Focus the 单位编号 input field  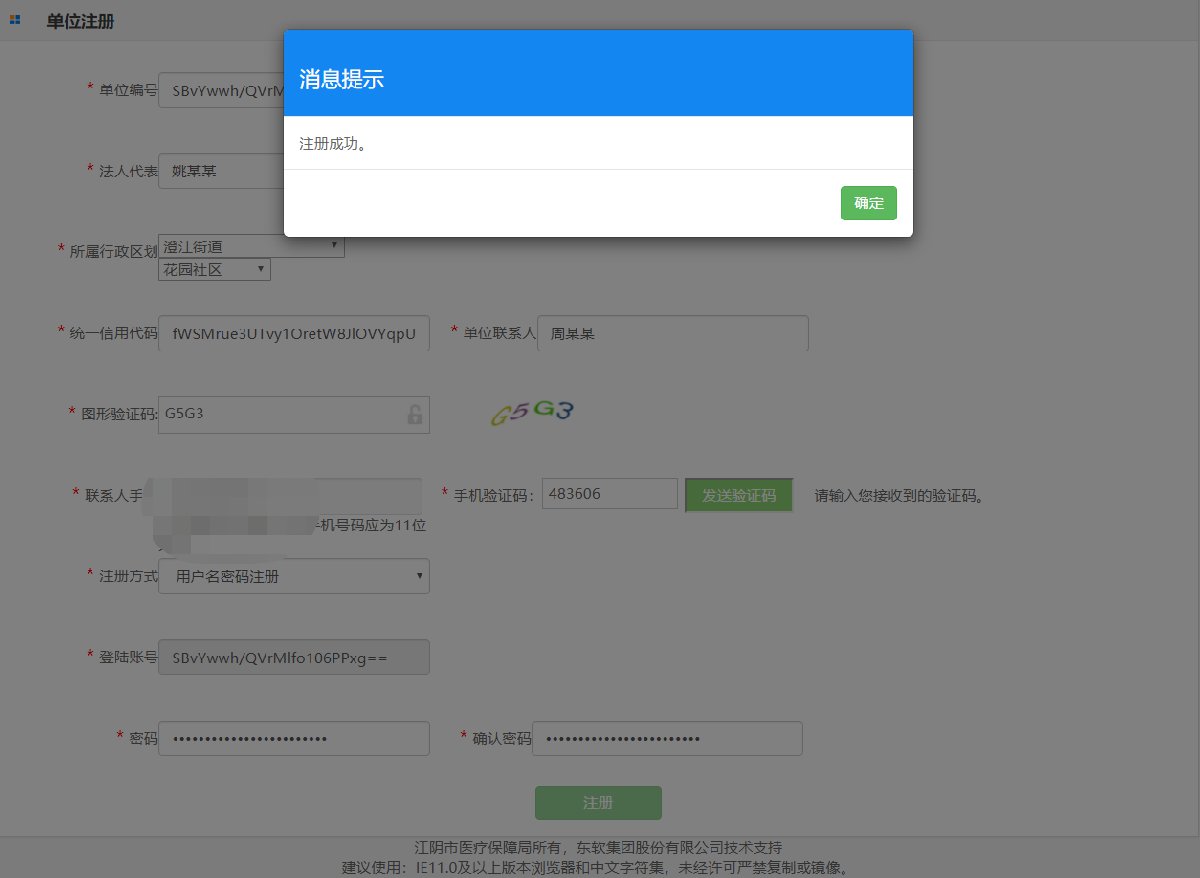pos(220,90)
